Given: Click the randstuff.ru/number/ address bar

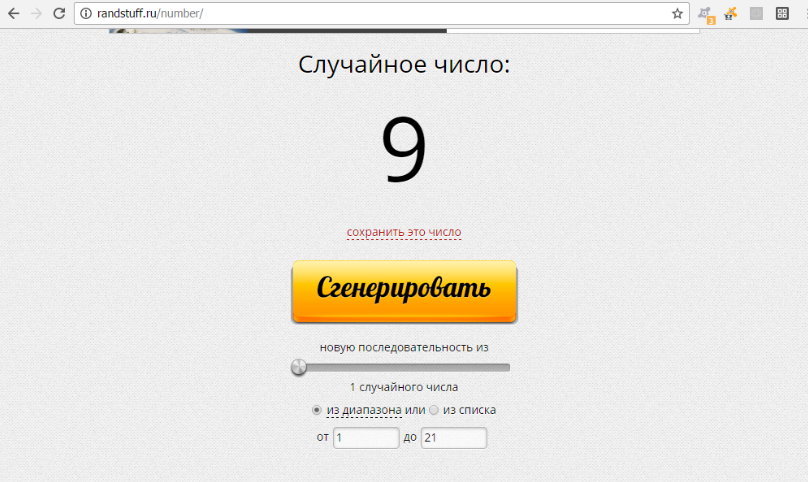Looking at the screenshot, I should (x=381, y=13).
